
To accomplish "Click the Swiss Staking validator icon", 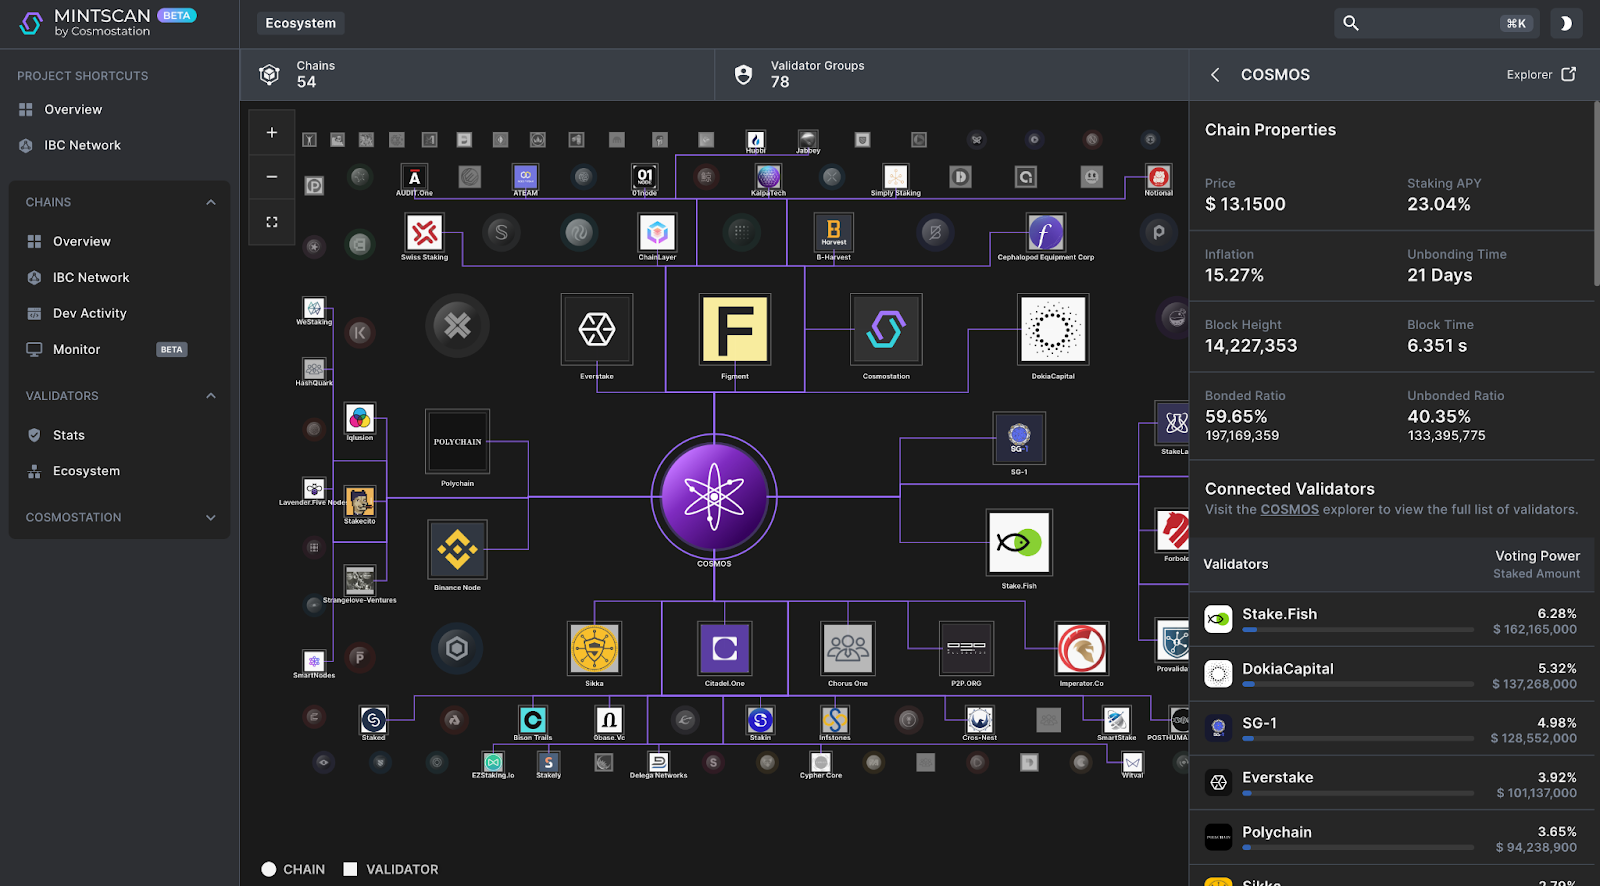I will (x=424, y=233).
